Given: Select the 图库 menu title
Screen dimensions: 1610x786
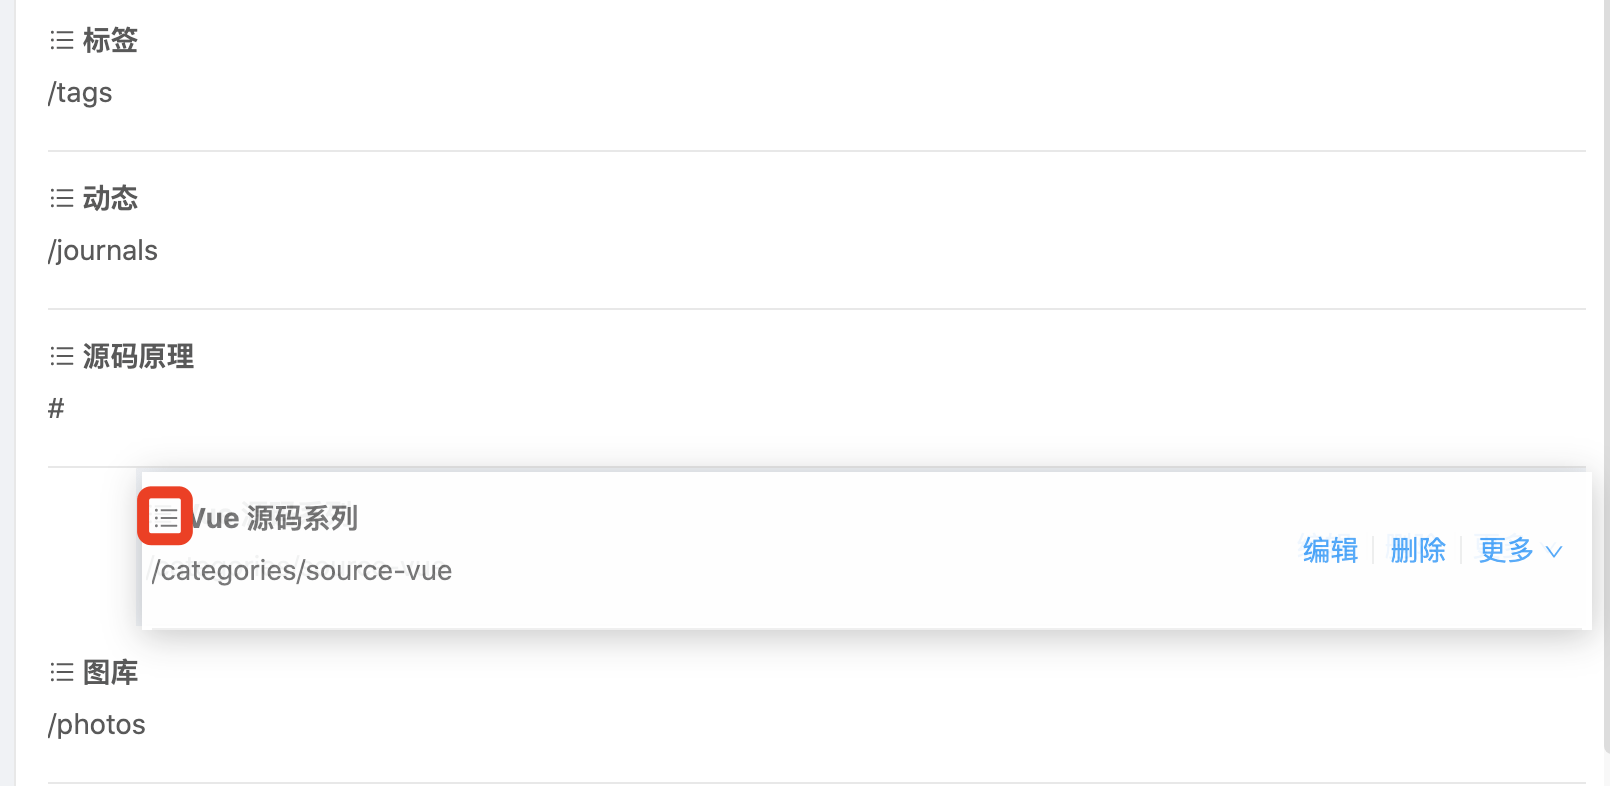Looking at the screenshot, I should (x=110, y=673).
